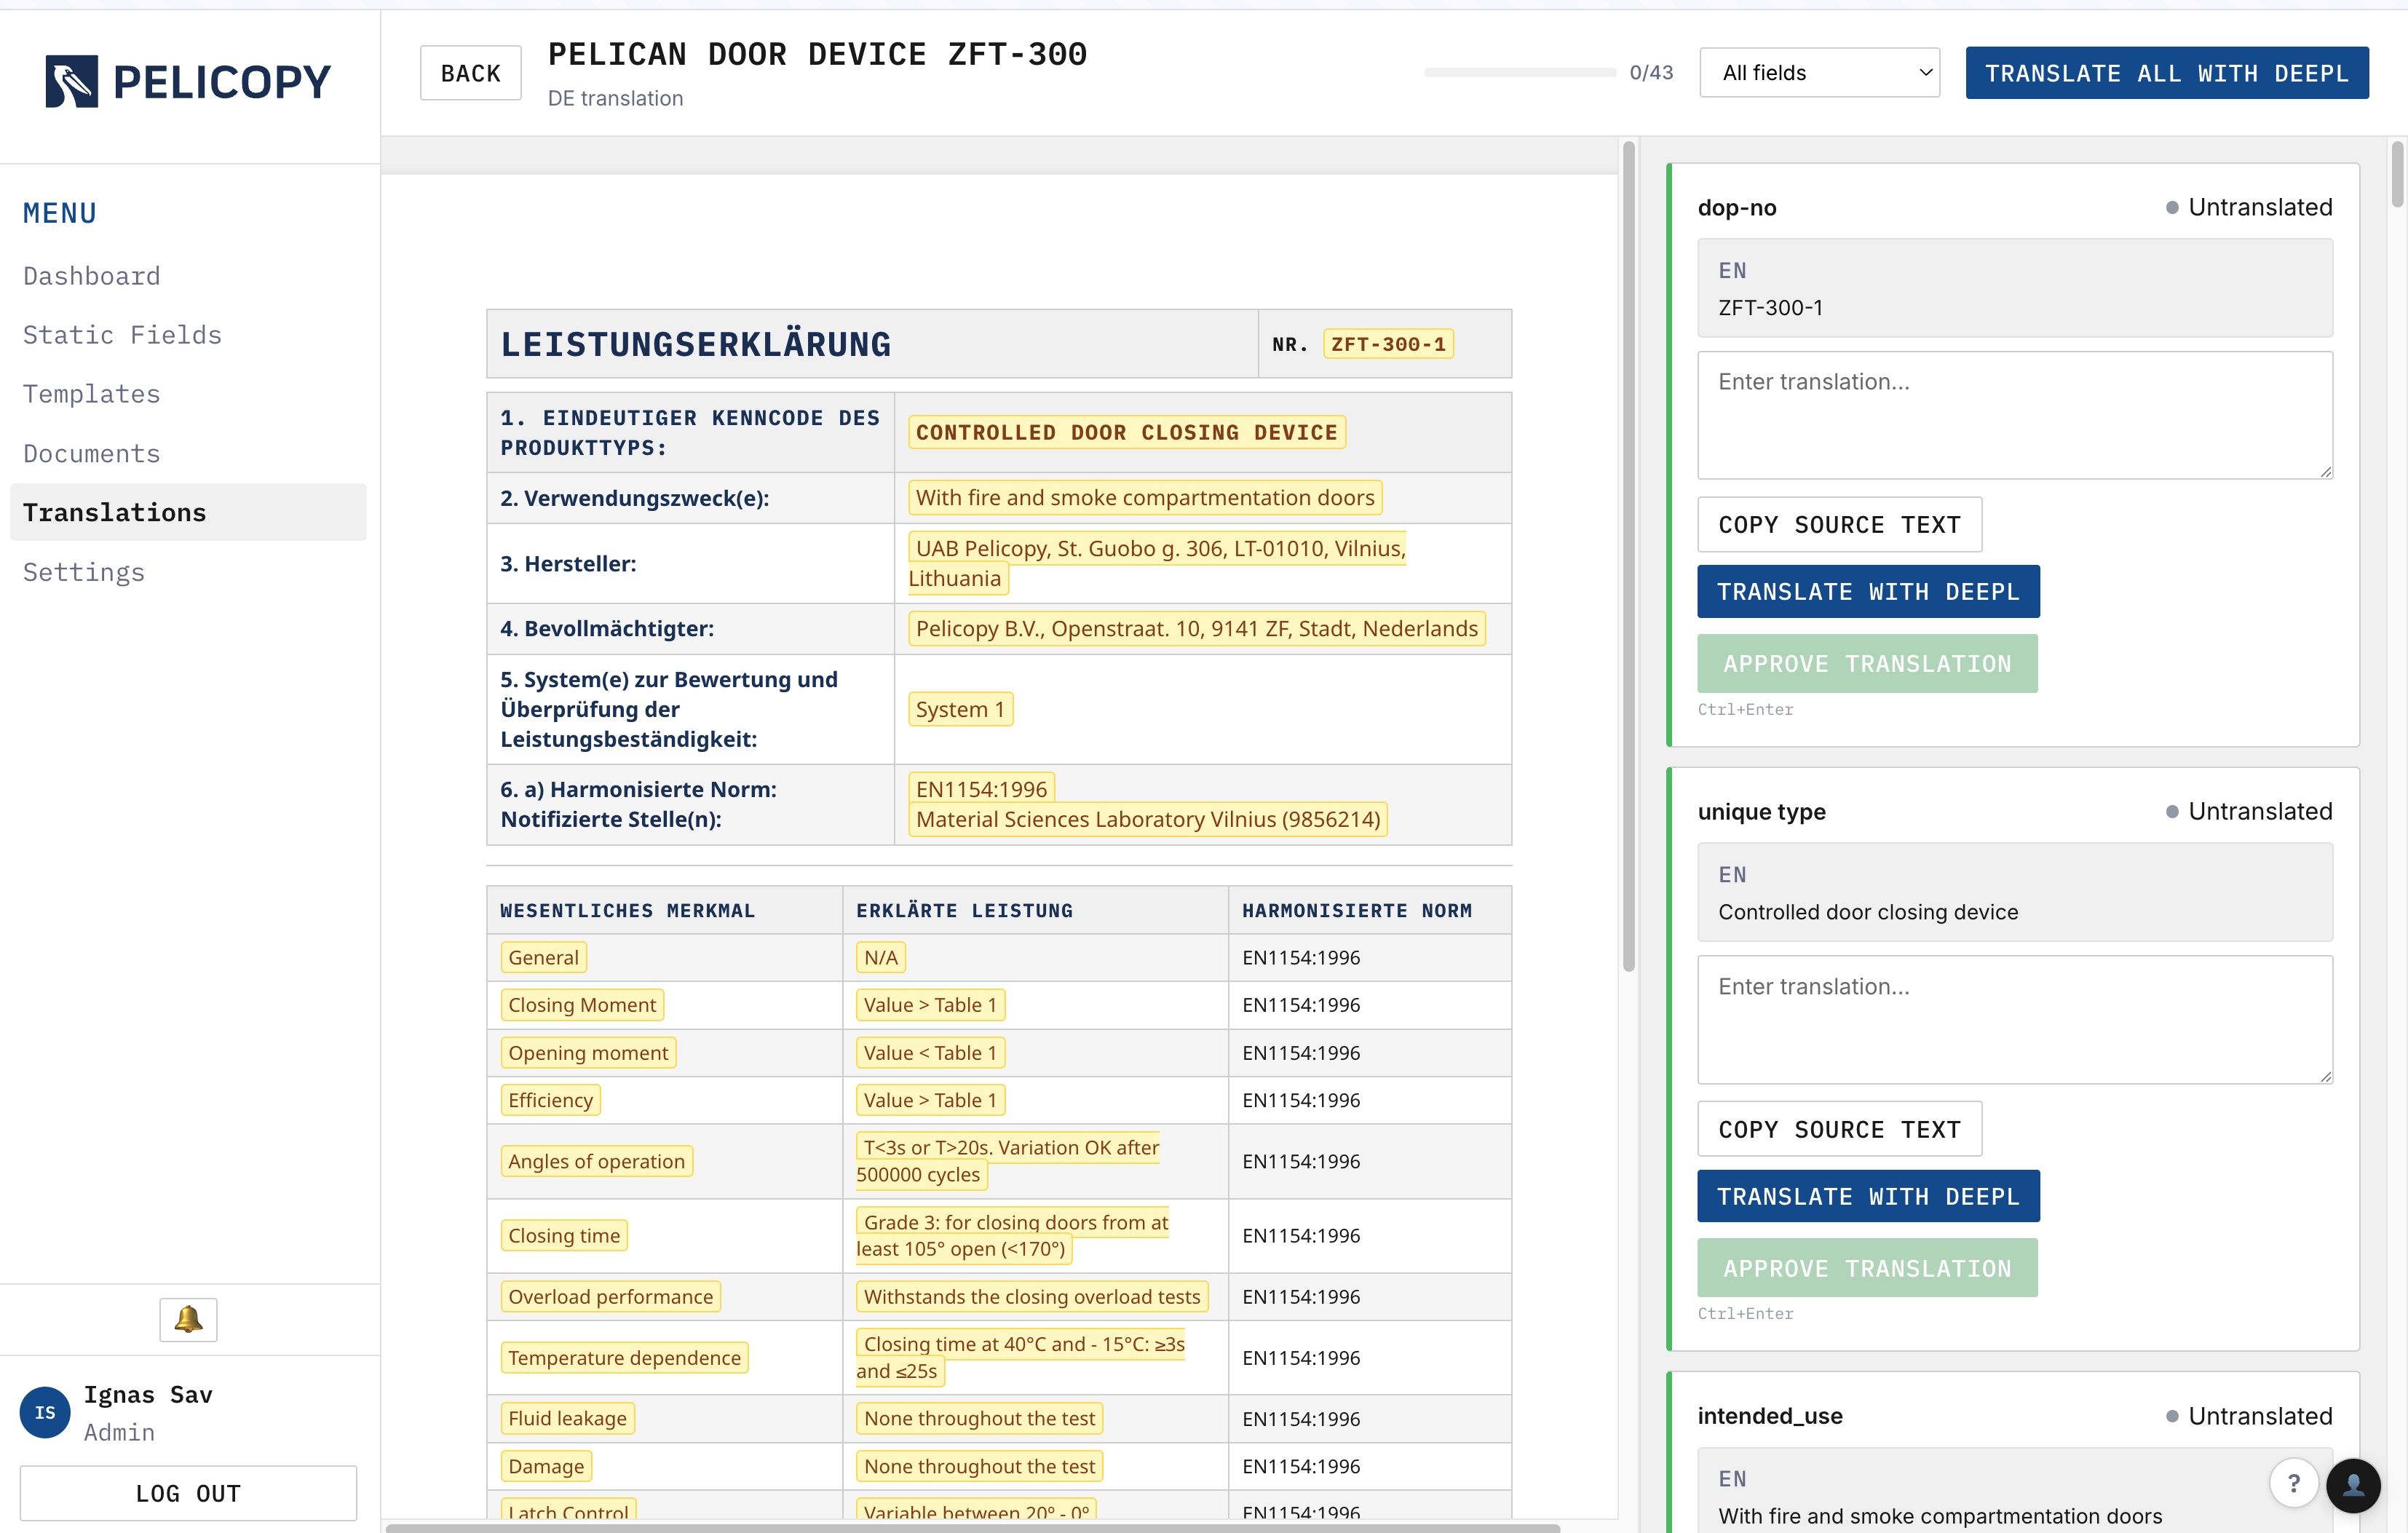This screenshot has height=1533, width=2408.
Task: Translate dop-no field with DeepL
Action: (1868, 591)
